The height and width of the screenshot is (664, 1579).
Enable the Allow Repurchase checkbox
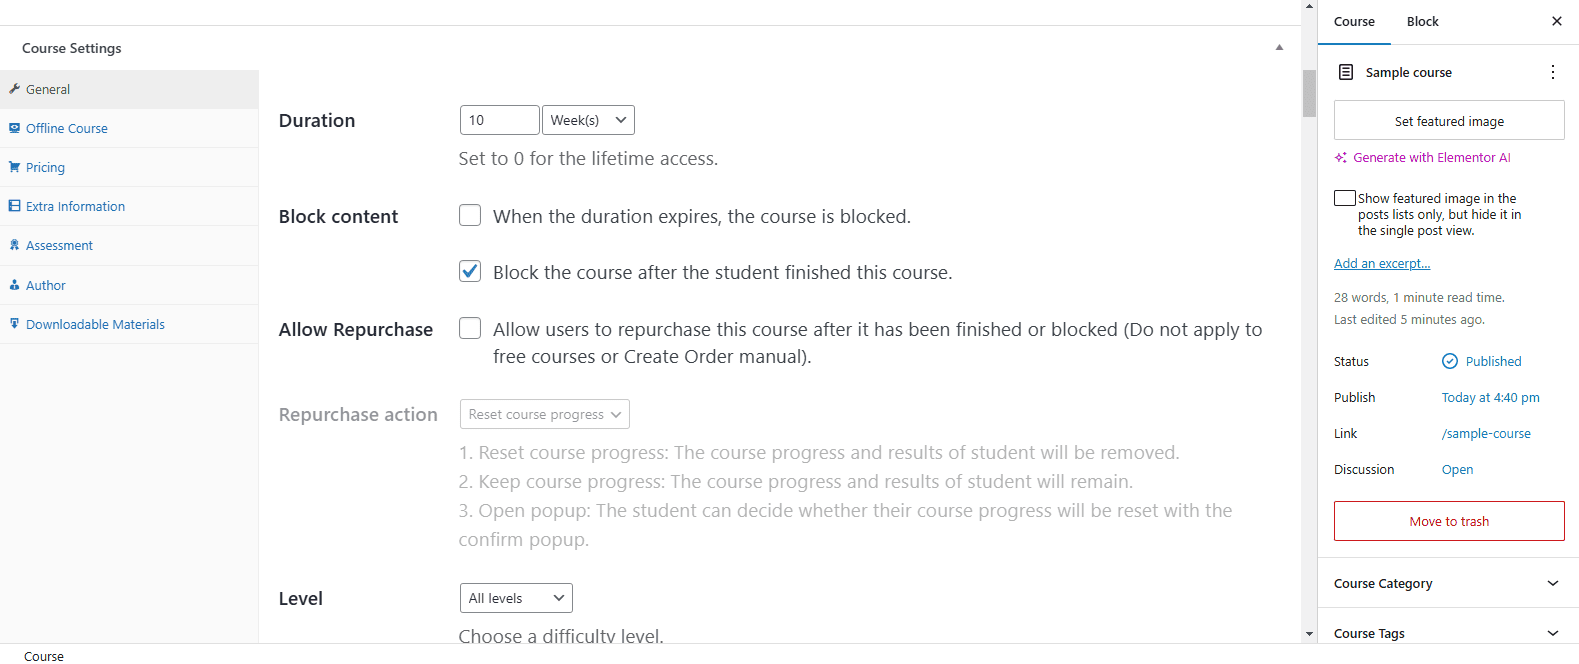tap(470, 329)
